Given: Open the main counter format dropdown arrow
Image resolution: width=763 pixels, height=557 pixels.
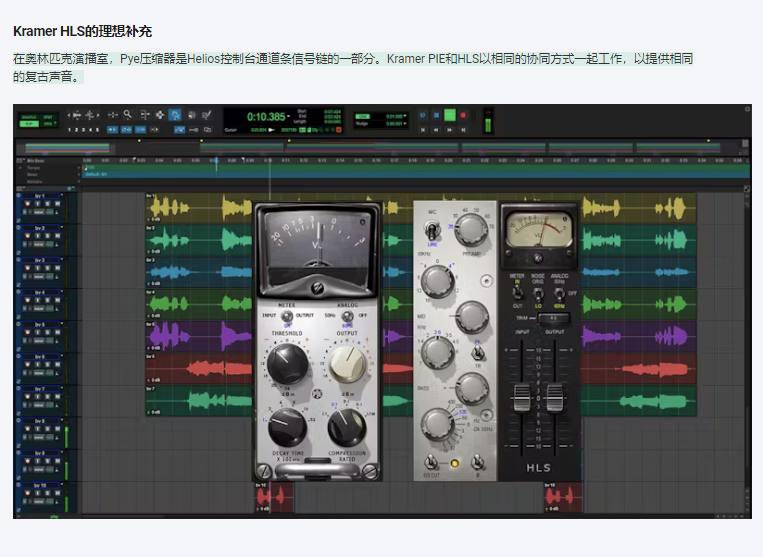Looking at the screenshot, I should [289, 117].
